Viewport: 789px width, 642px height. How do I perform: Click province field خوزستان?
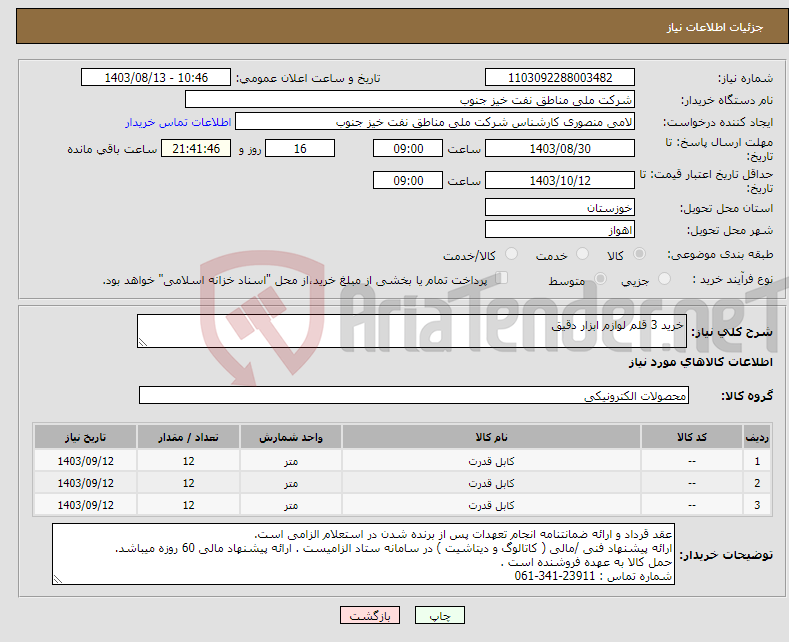coord(560,207)
